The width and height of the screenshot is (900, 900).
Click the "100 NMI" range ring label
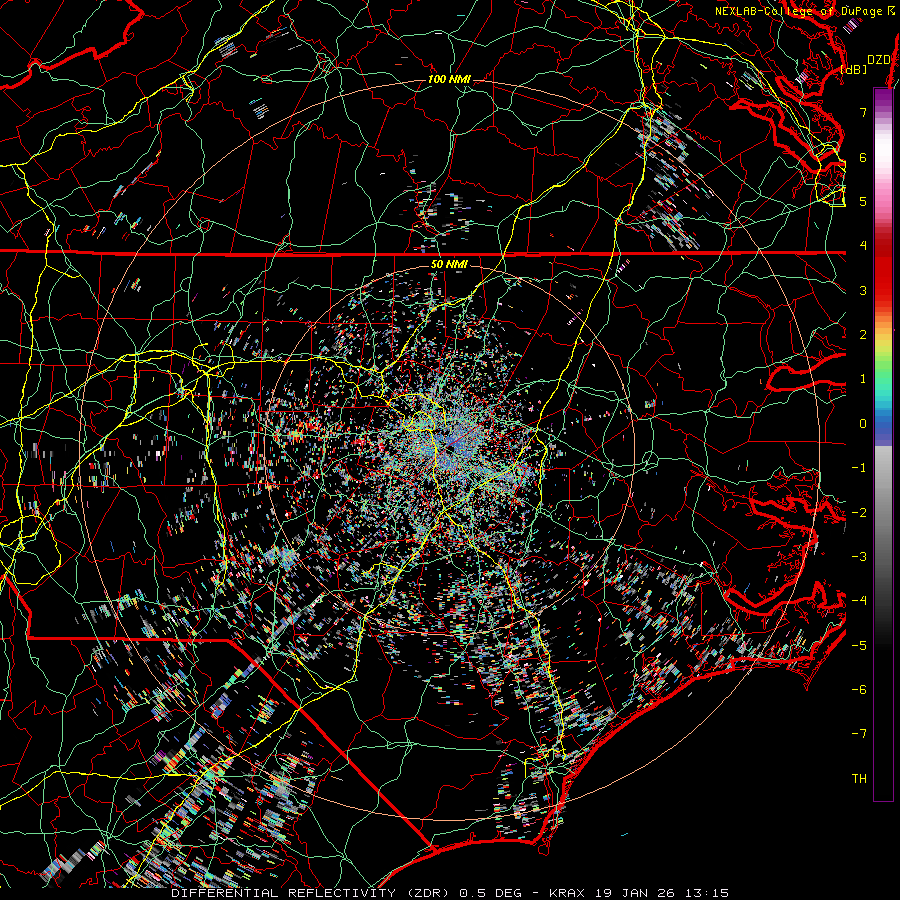(449, 79)
